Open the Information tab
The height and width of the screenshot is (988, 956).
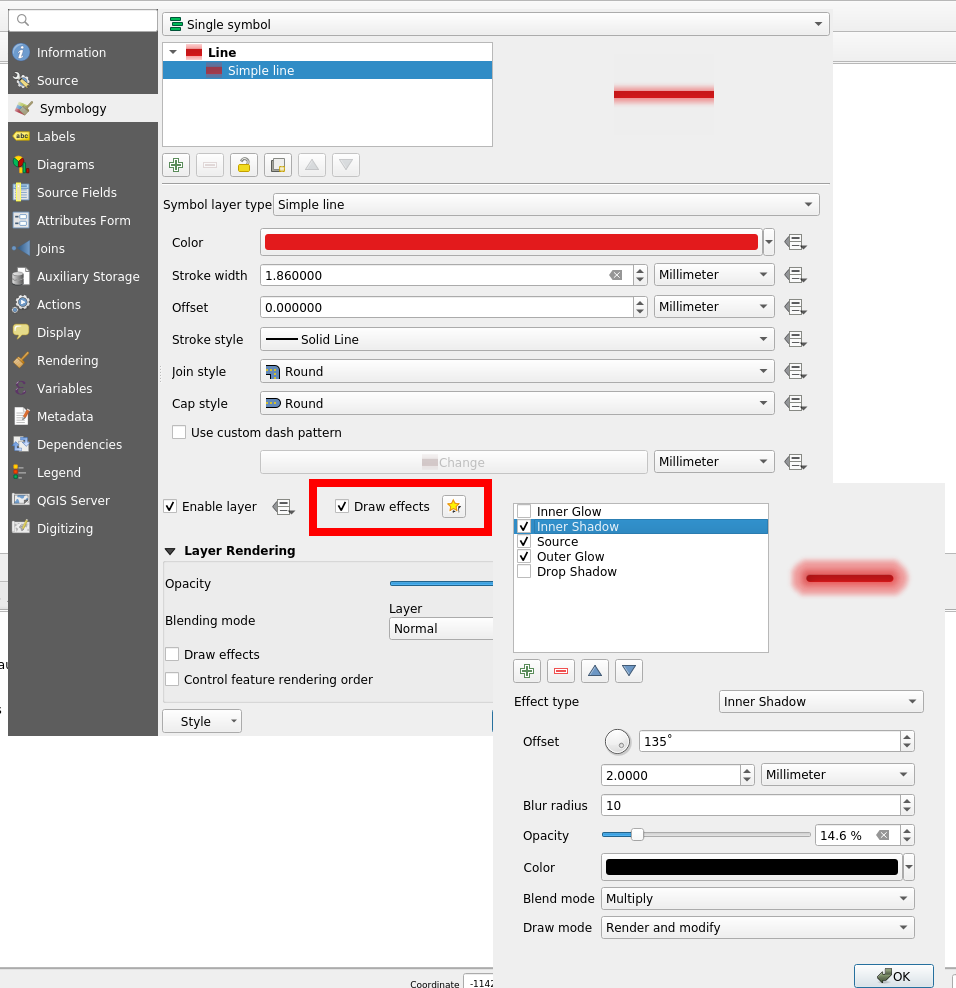pyautogui.click(x=83, y=52)
